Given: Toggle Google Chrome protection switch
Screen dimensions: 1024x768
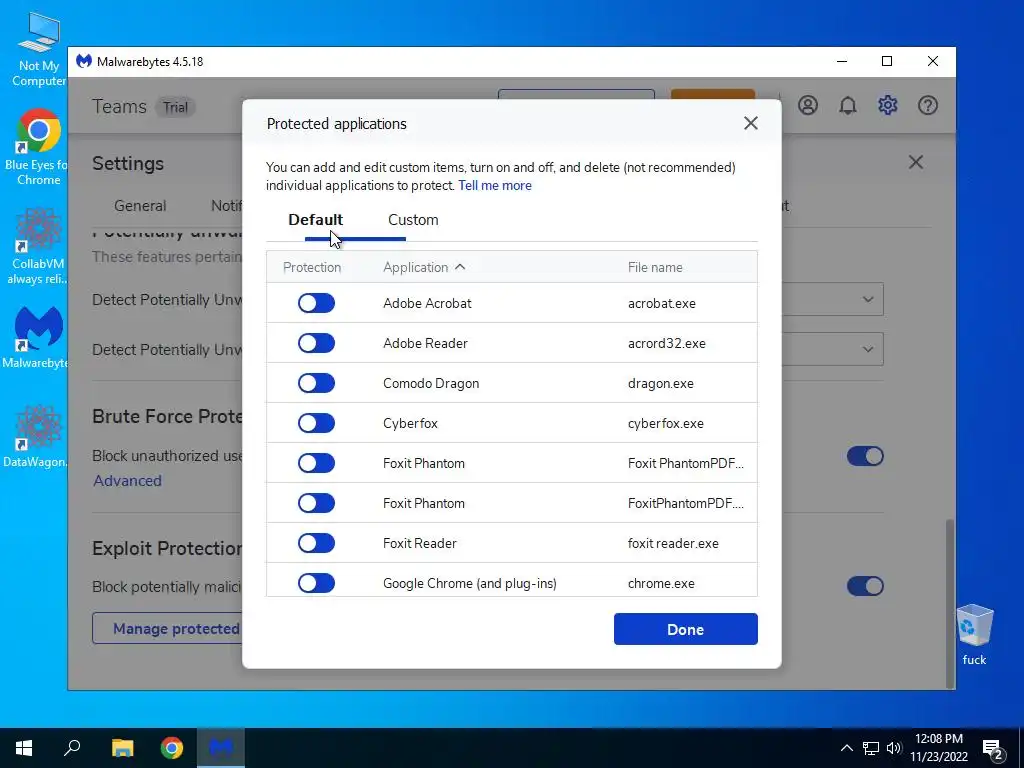Looking at the screenshot, I should (x=316, y=583).
